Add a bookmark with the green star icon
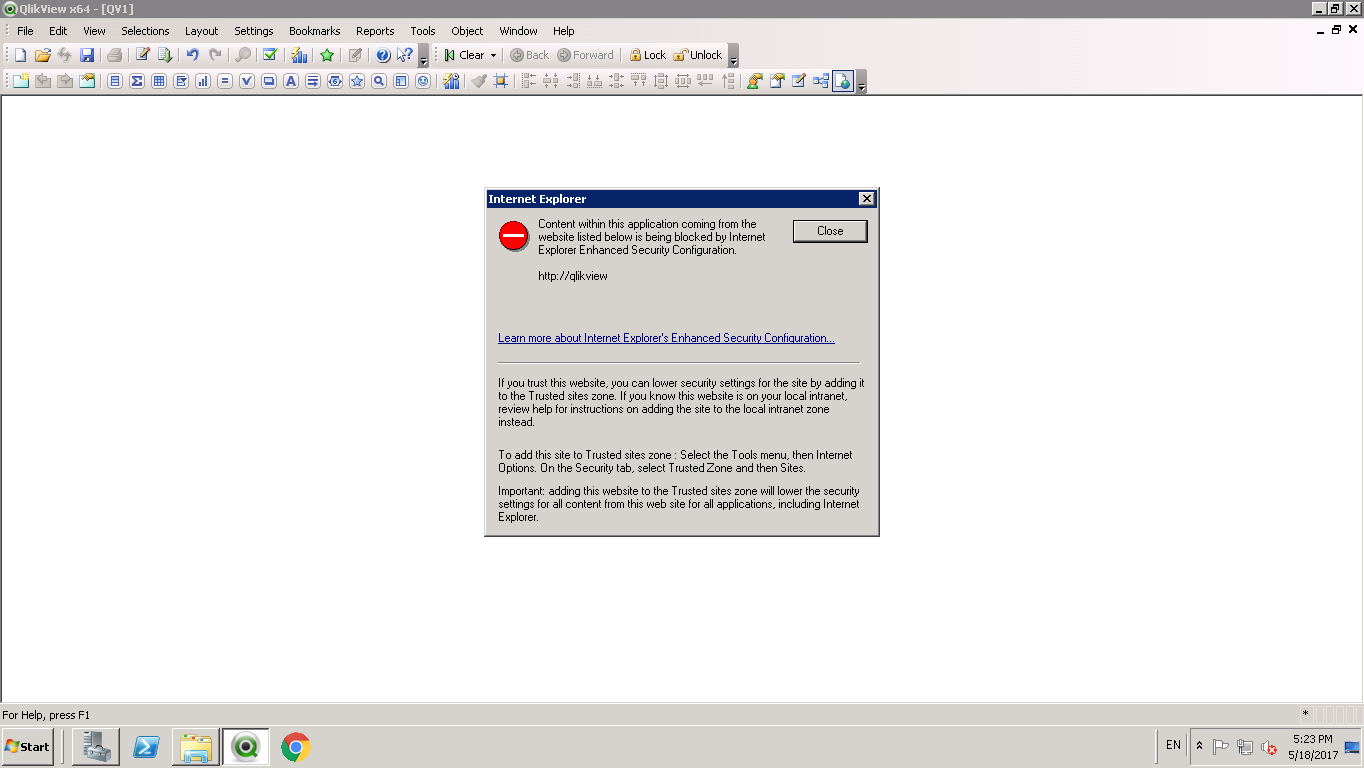Viewport: 1364px width, 768px height. [327, 55]
